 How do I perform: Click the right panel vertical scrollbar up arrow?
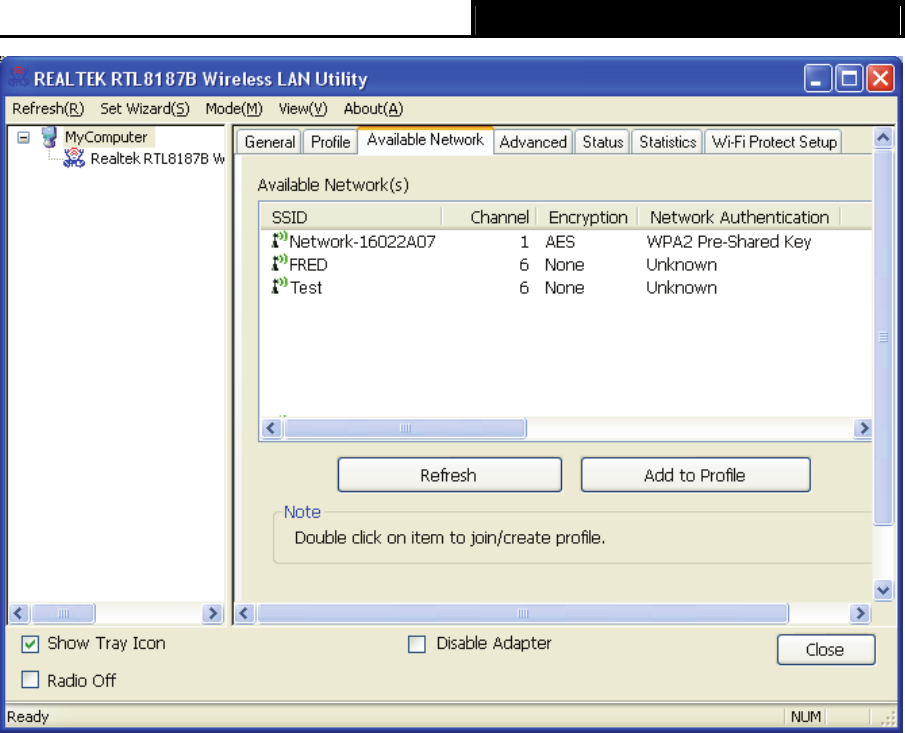tap(883, 137)
